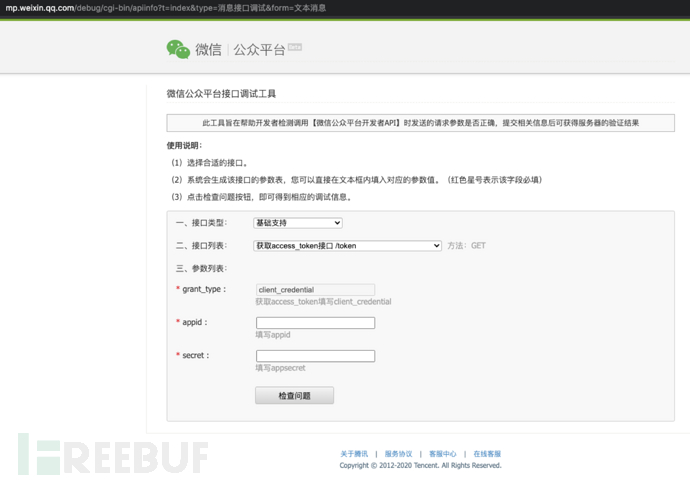Click the notice text starting 此工具旨在帮助开发者
Screen dimensions: 690x482
coord(420,123)
